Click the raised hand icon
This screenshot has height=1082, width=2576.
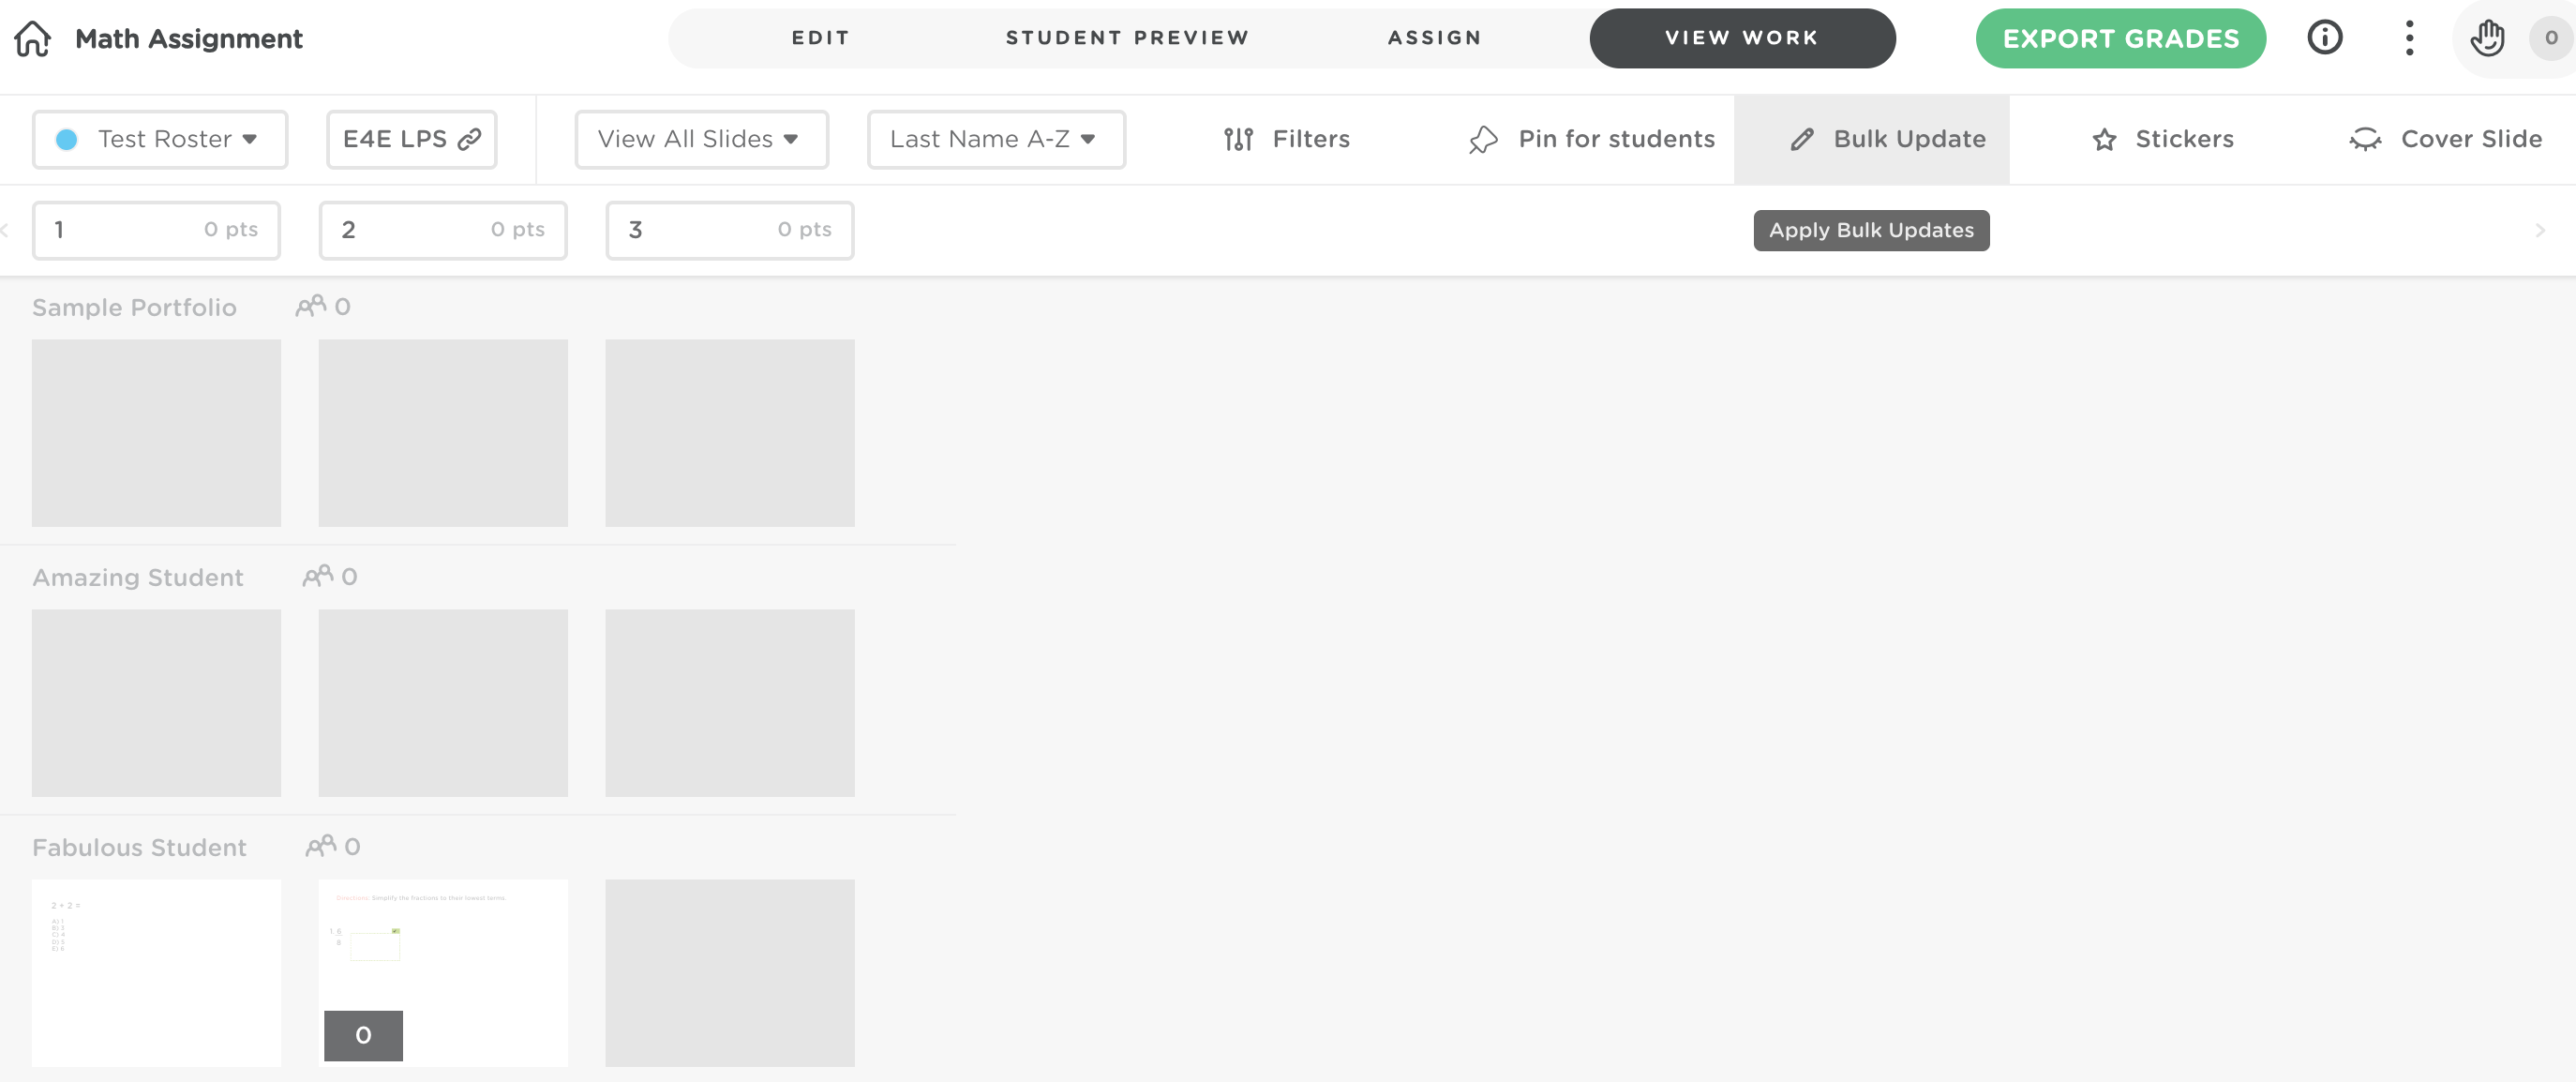coord(2487,38)
